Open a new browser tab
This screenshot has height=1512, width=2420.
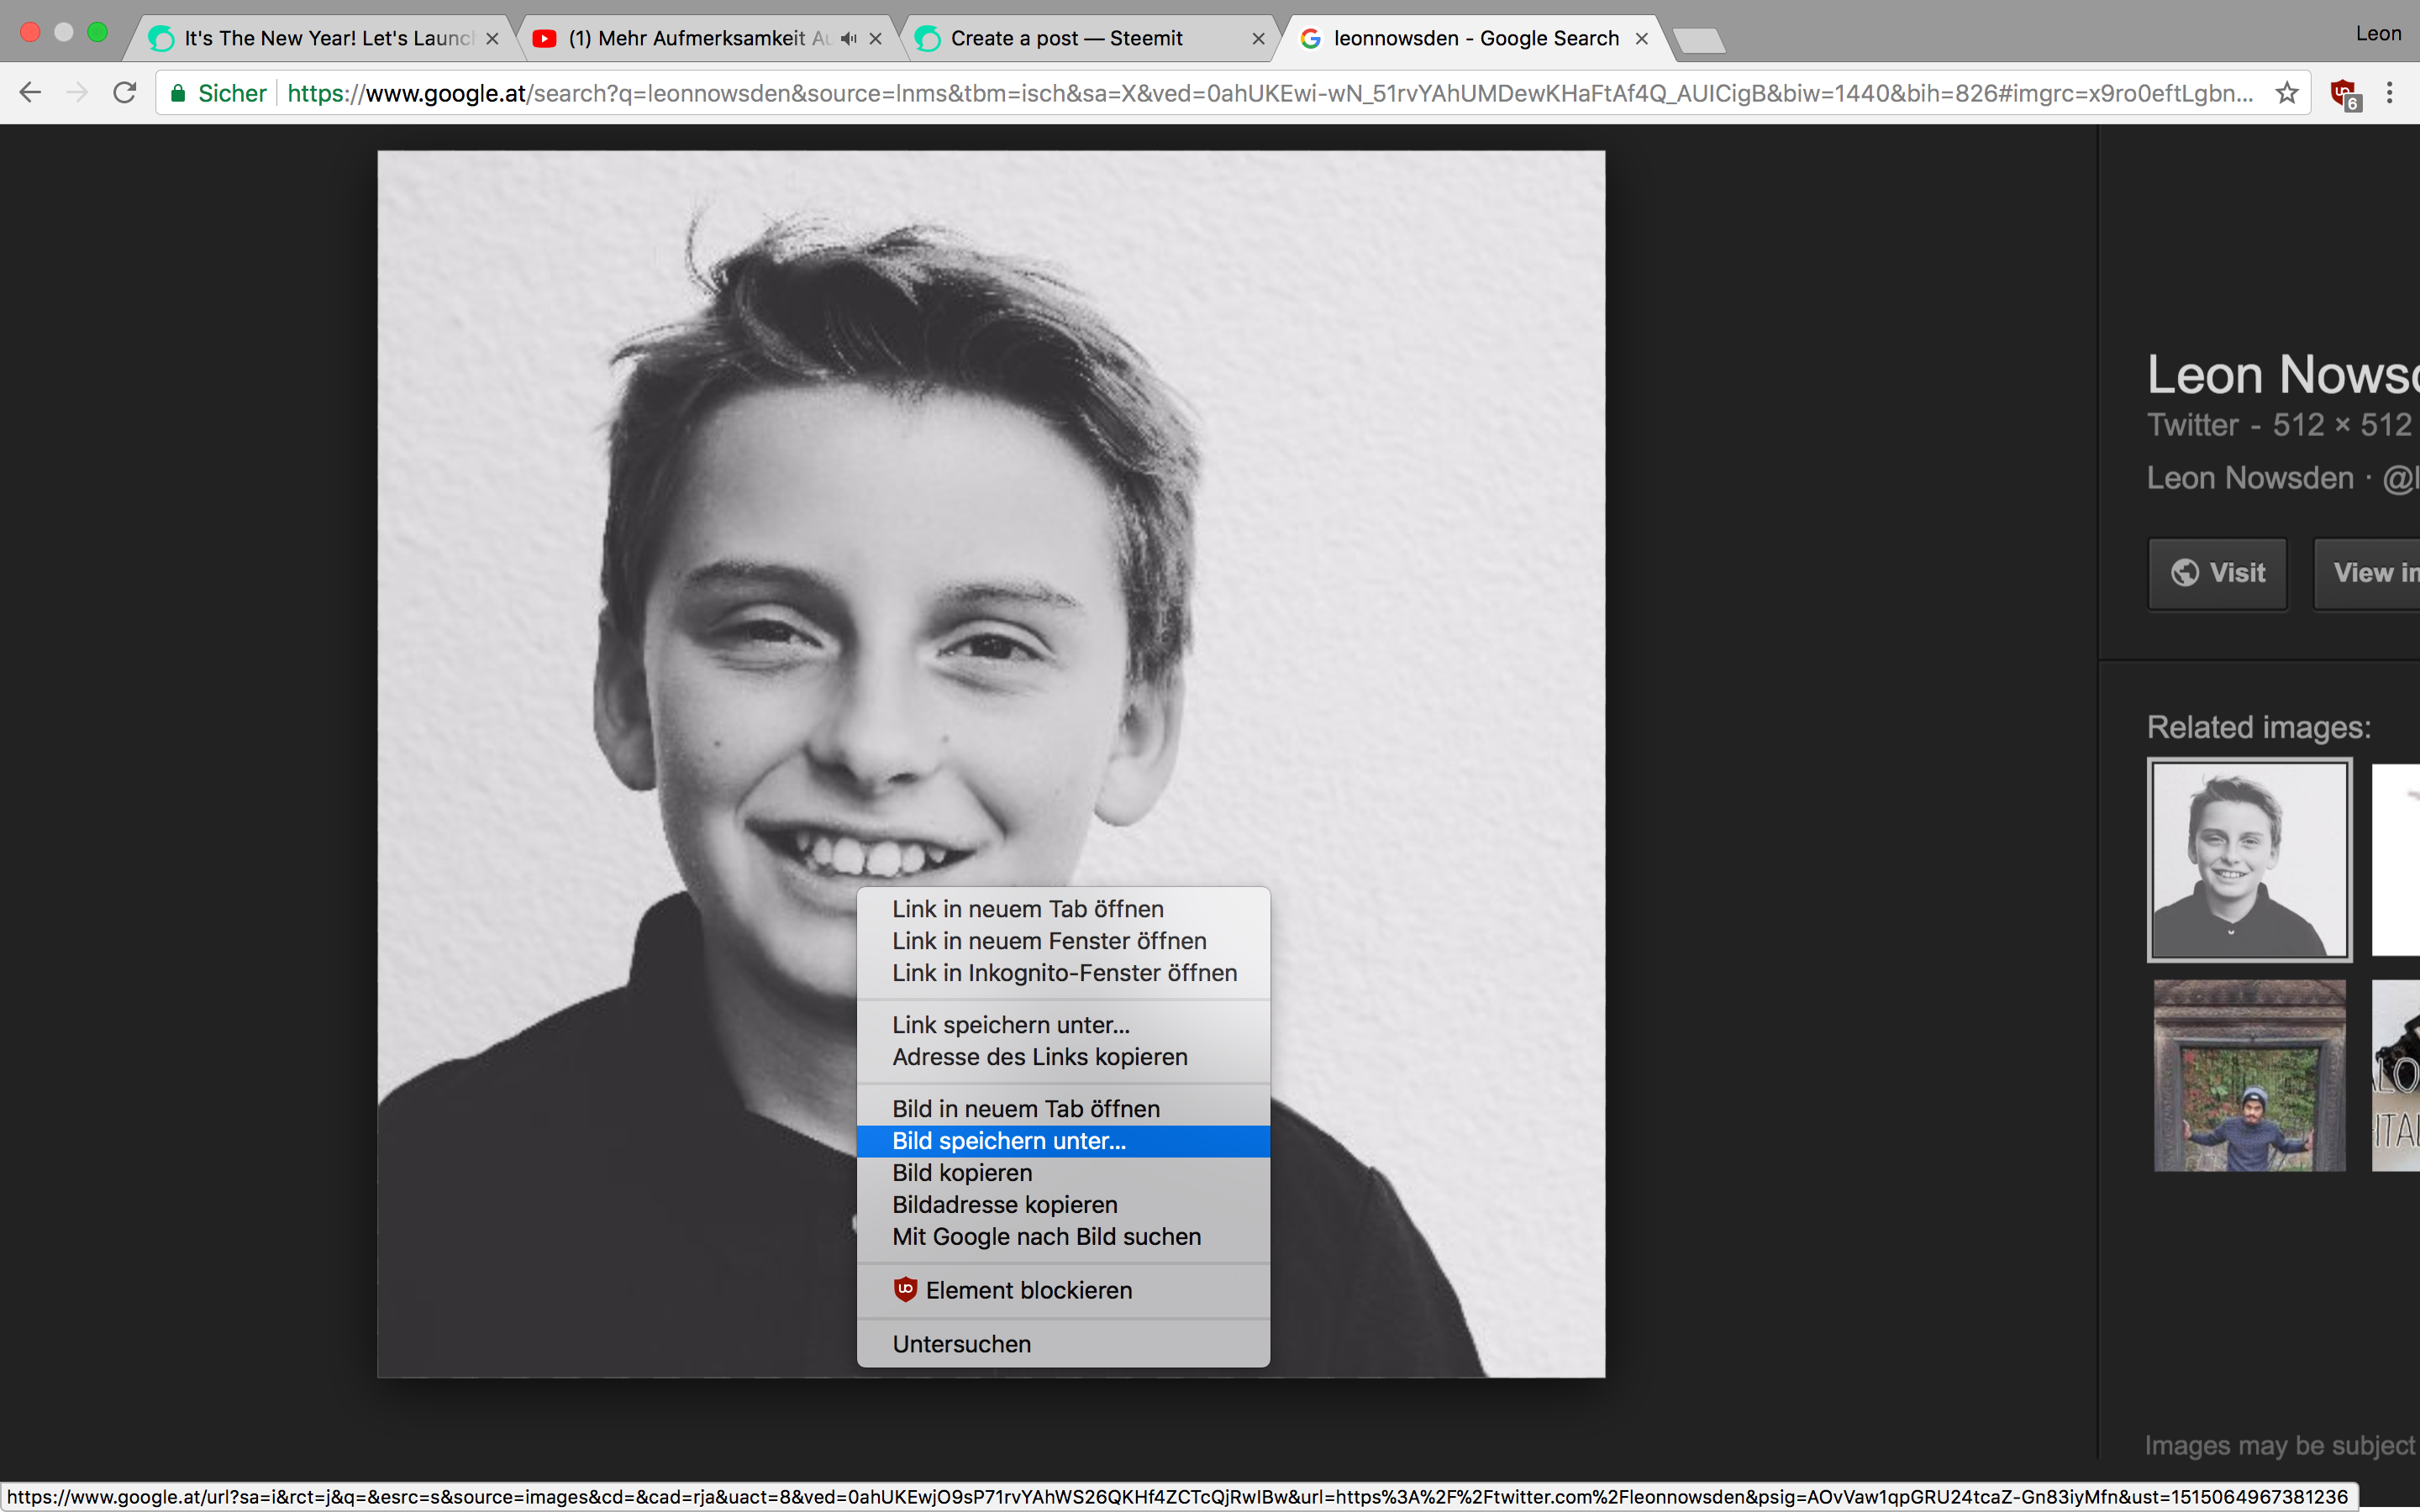tap(1699, 40)
